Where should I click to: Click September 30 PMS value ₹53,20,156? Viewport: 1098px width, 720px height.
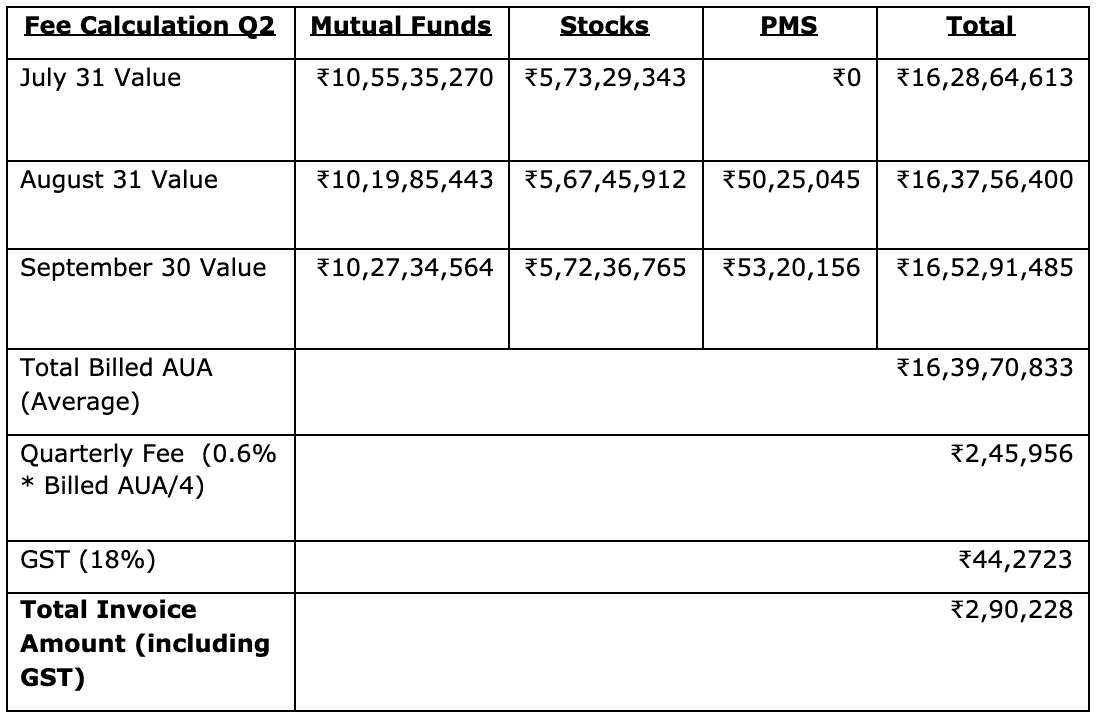point(790,268)
